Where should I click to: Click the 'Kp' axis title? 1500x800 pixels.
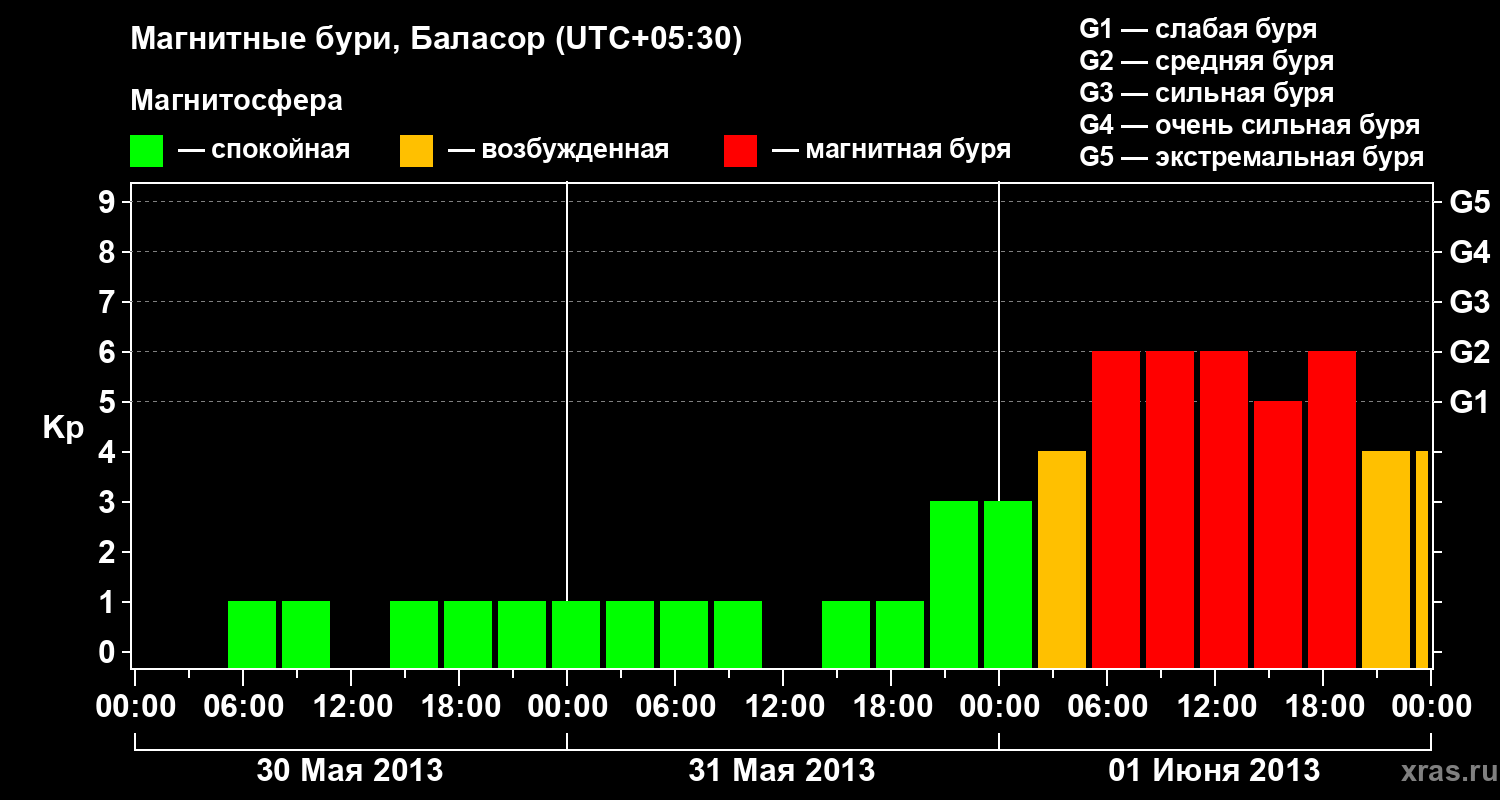[63, 428]
